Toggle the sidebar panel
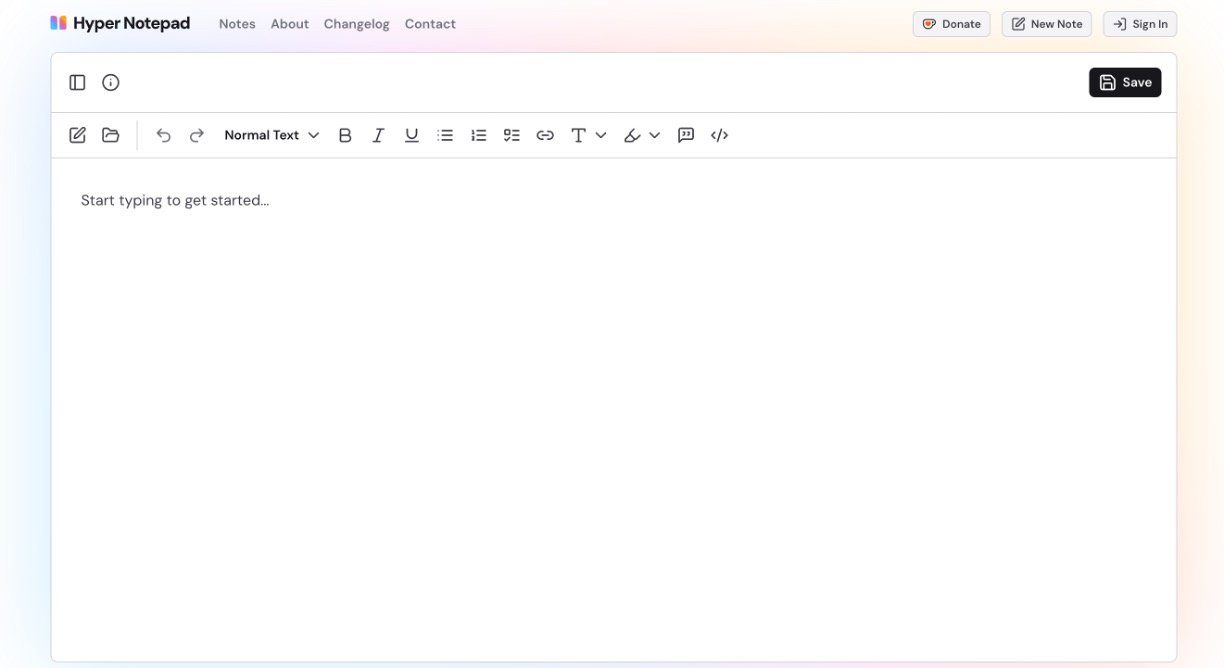 point(77,82)
